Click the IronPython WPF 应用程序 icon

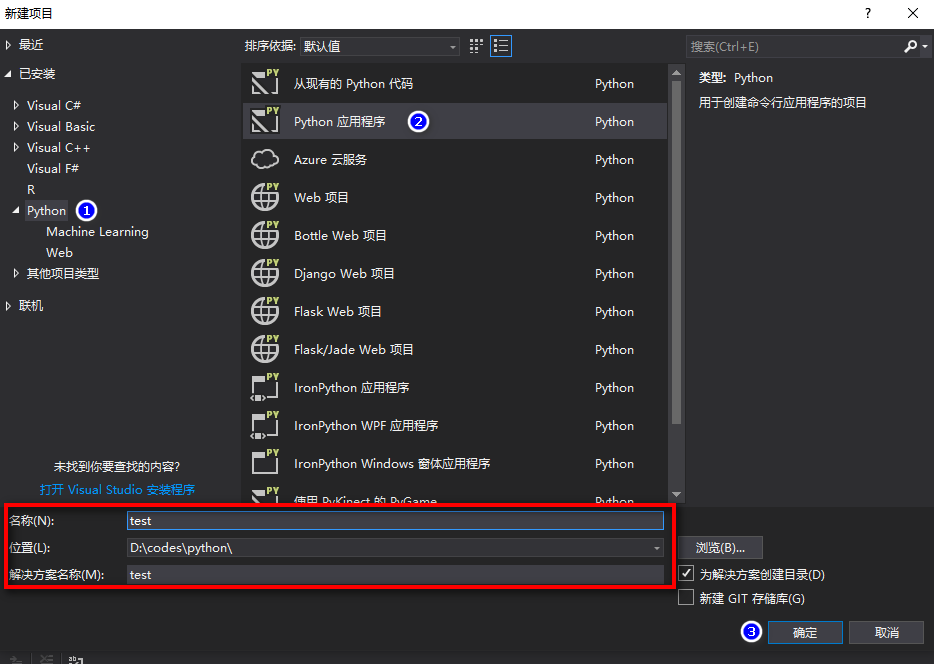[x=265, y=426]
